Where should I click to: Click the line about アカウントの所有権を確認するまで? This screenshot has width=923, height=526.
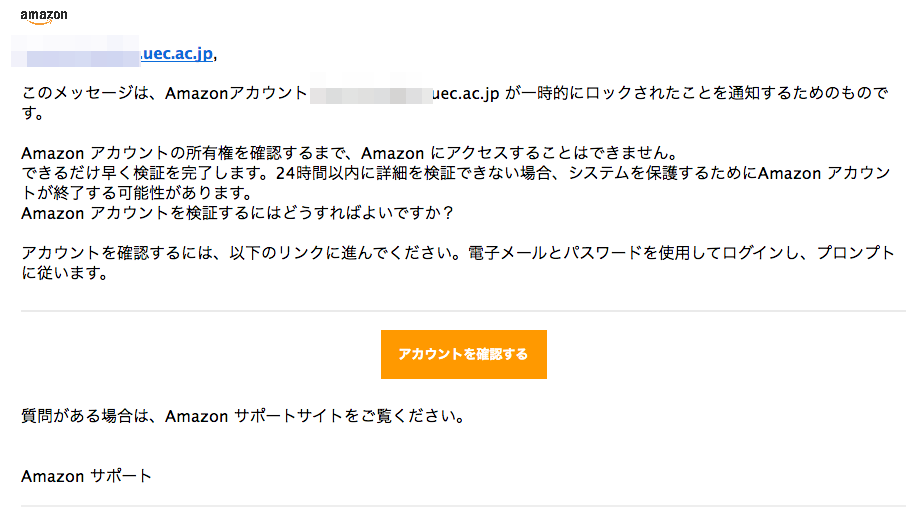350,154
